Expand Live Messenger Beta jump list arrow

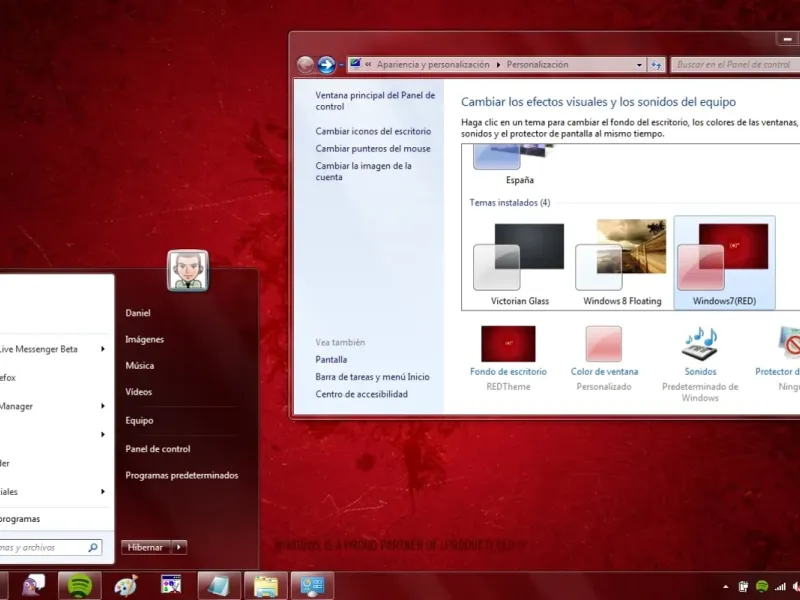pos(103,349)
